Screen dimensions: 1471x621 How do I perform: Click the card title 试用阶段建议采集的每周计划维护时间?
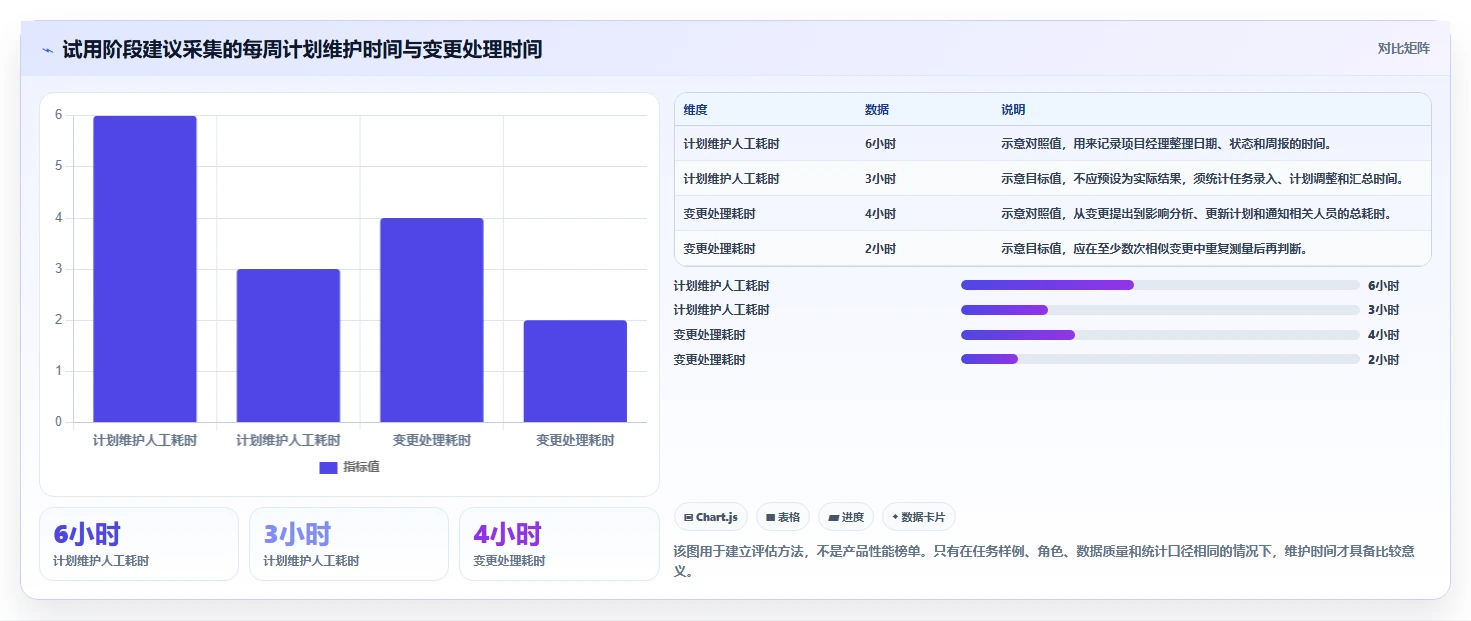coord(302,49)
